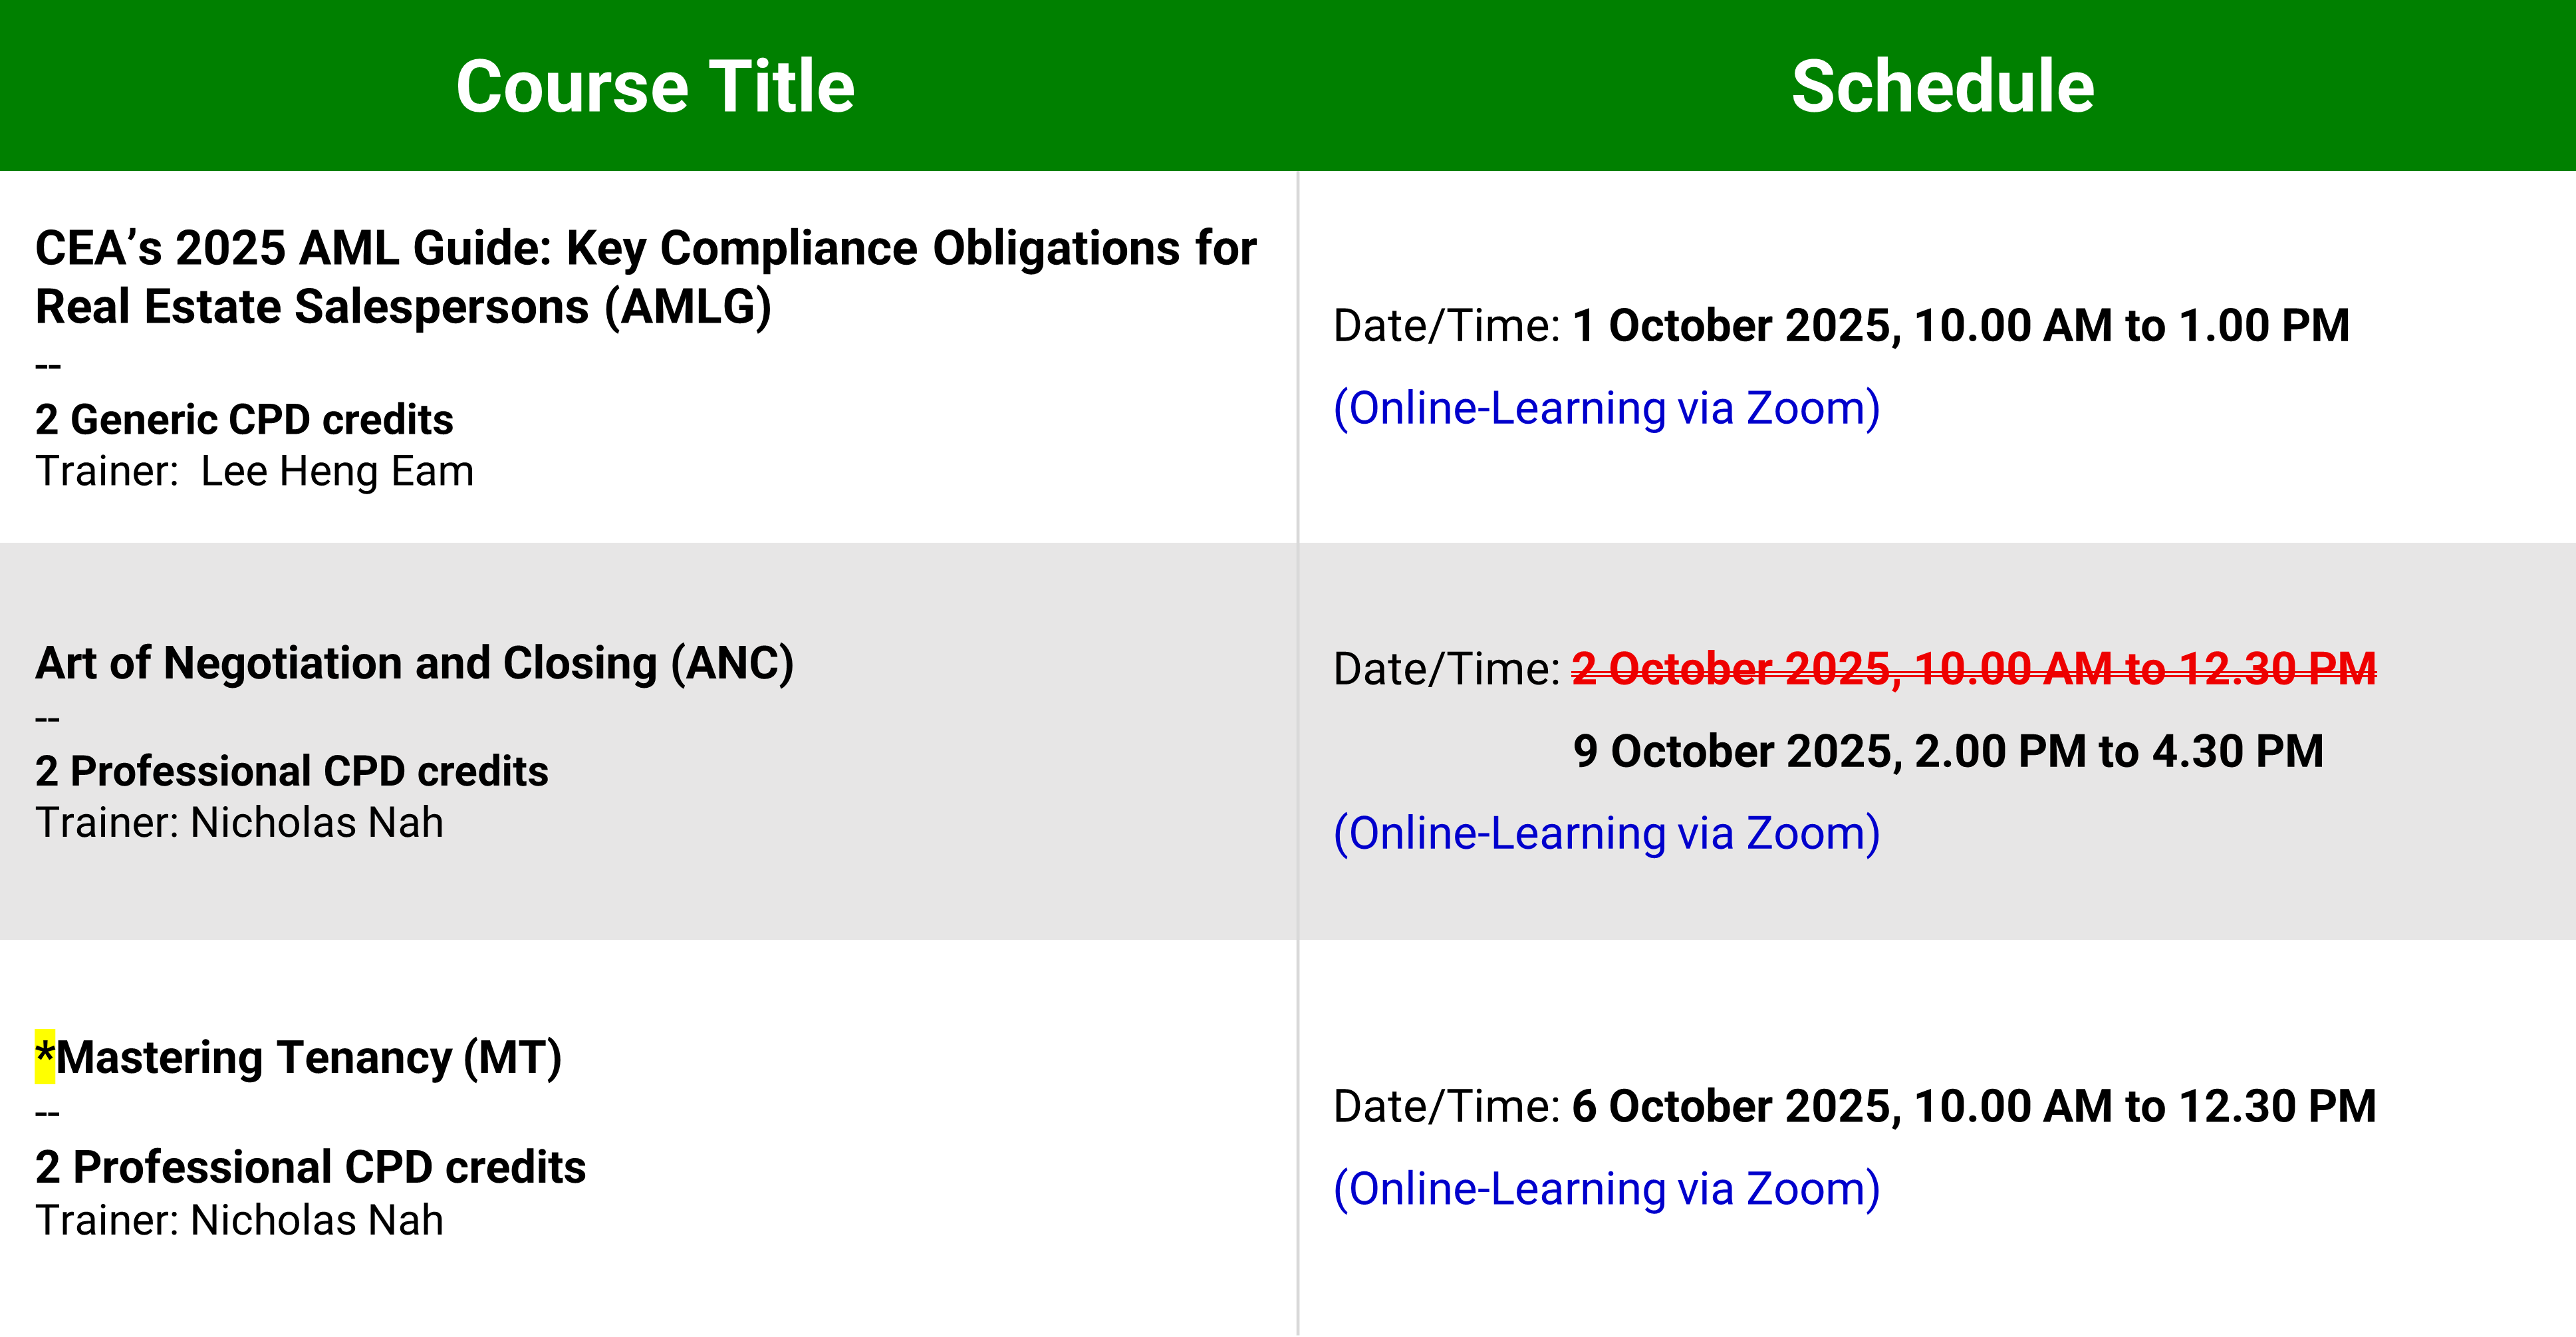Click trainer name Lee Heng Eam
The image size is (2576, 1337).
pyautogui.click(x=337, y=471)
